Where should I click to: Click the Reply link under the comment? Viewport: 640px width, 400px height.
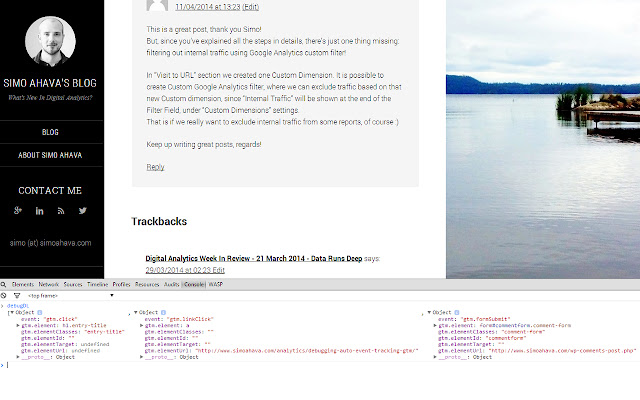156,167
